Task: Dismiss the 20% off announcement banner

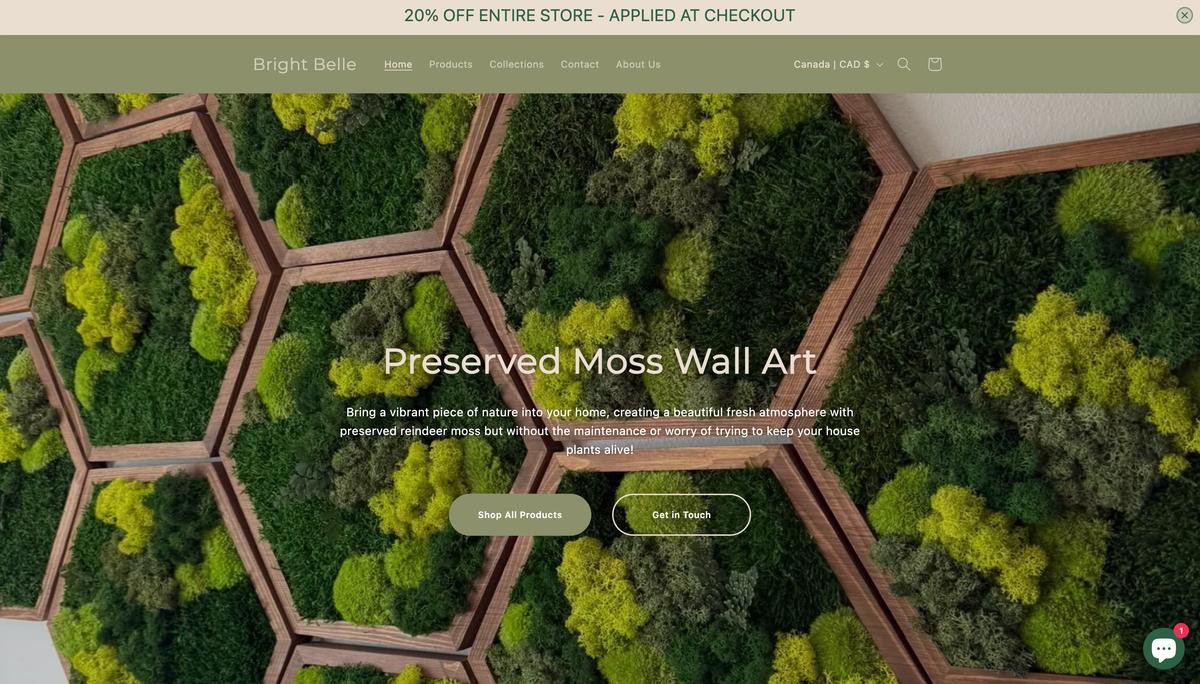Action: [x=1184, y=15]
